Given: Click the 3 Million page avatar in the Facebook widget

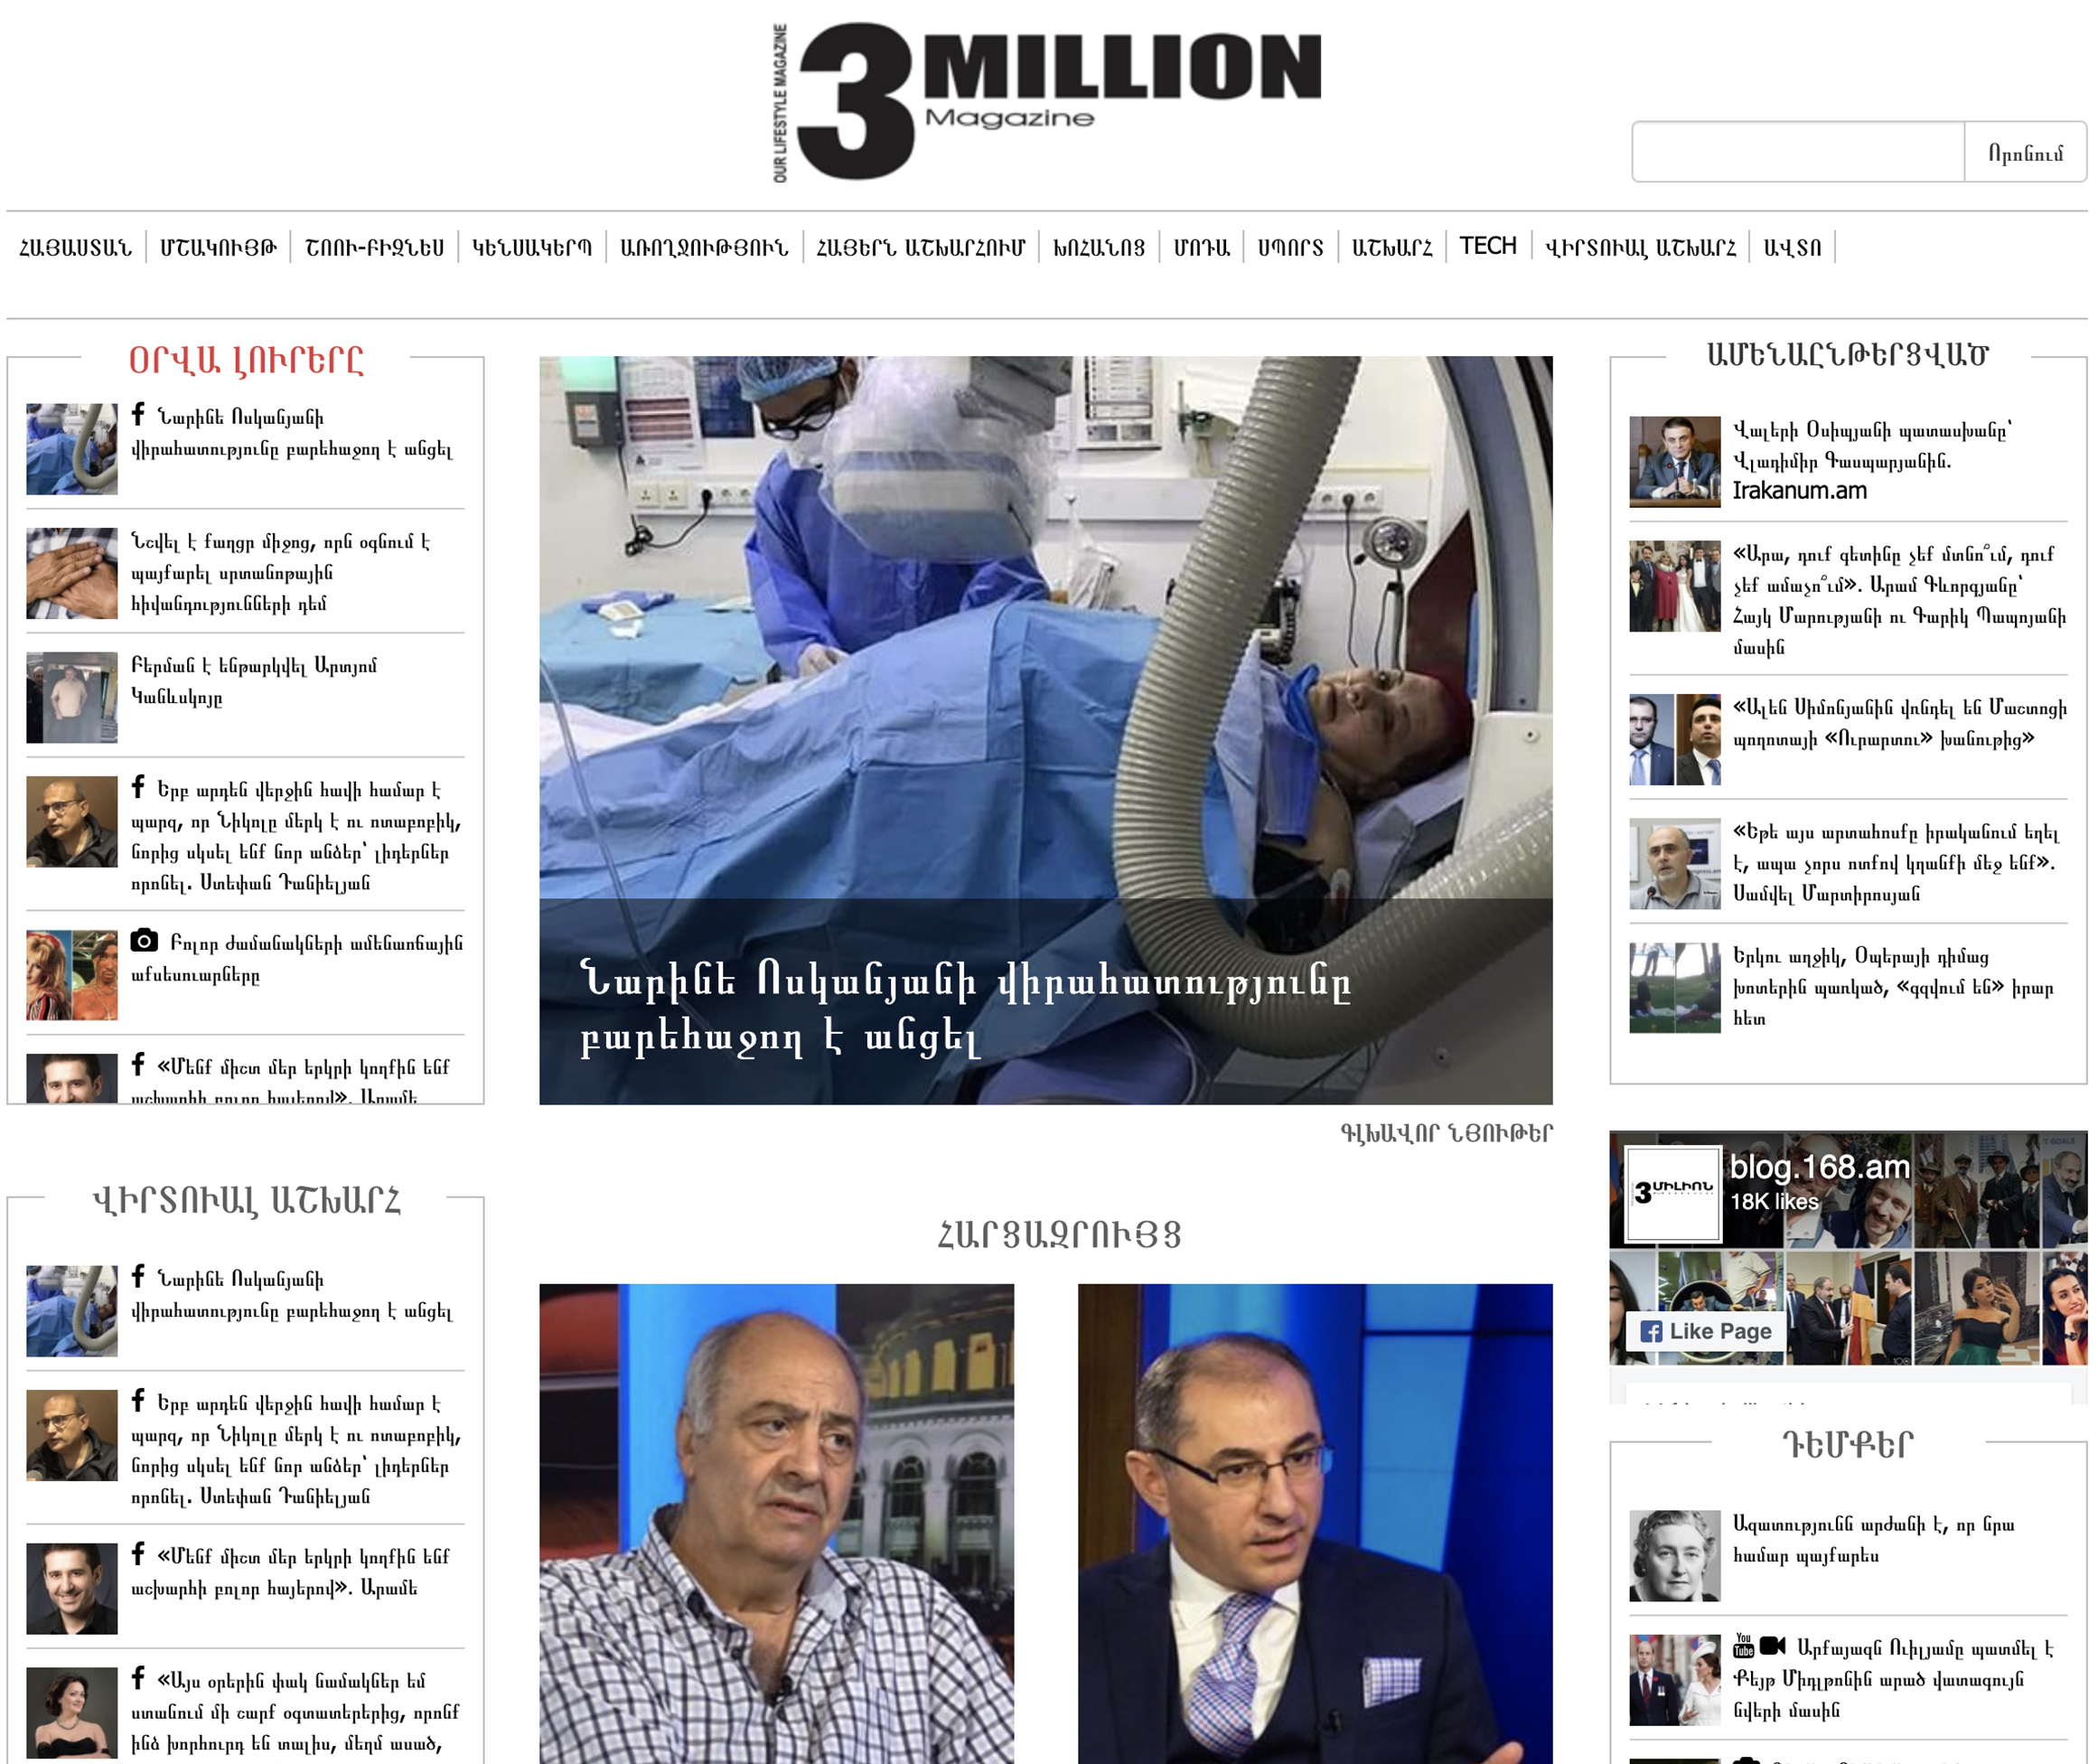Looking at the screenshot, I should tap(1673, 1193).
